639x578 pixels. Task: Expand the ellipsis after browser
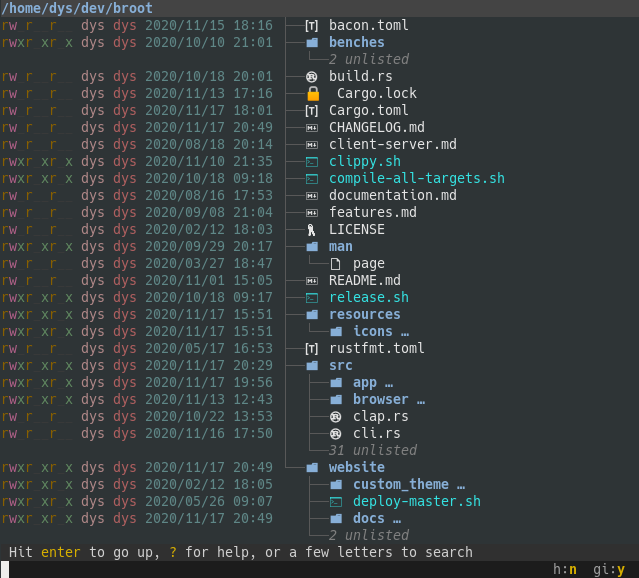point(421,401)
